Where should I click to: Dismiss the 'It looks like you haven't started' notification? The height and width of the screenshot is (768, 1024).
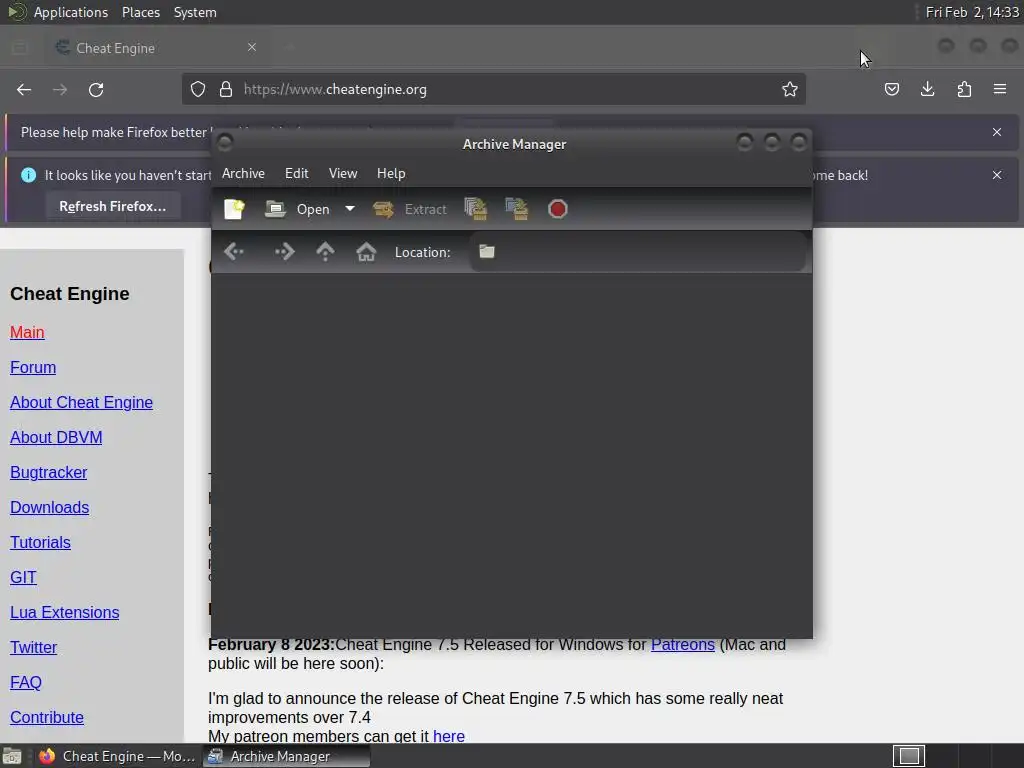(x=997, y=175)
